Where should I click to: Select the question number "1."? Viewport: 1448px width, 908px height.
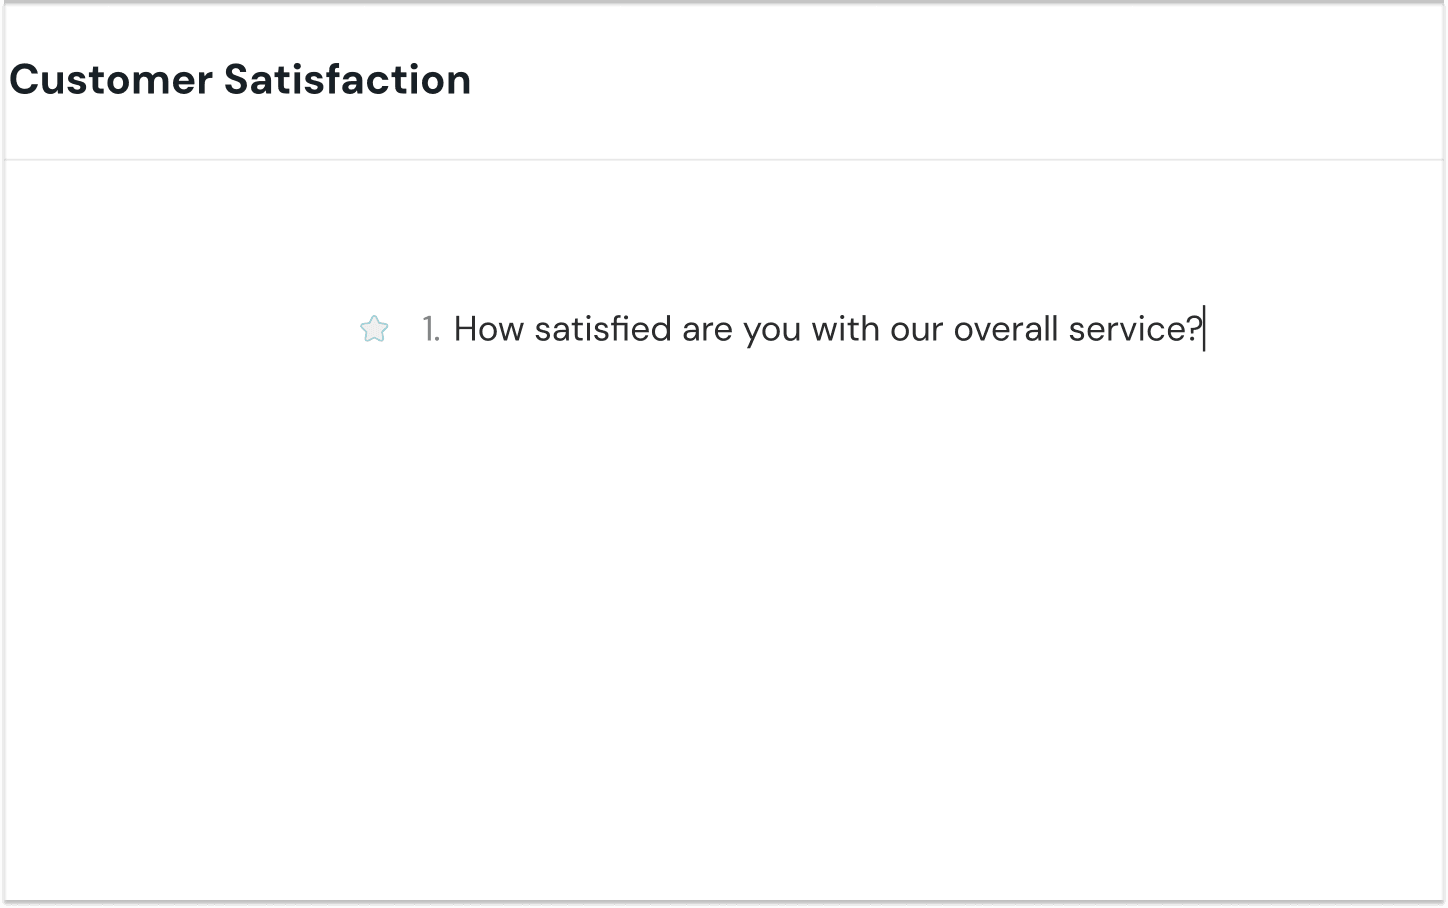tap(431, 329)
